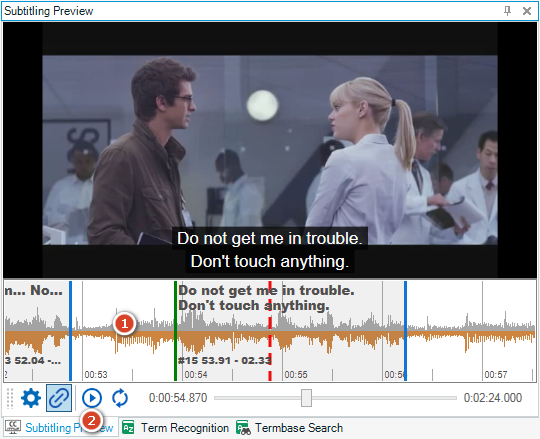540x439 pixels.
Task: Click the video position slider thumb
Action: tap(306, 398)
